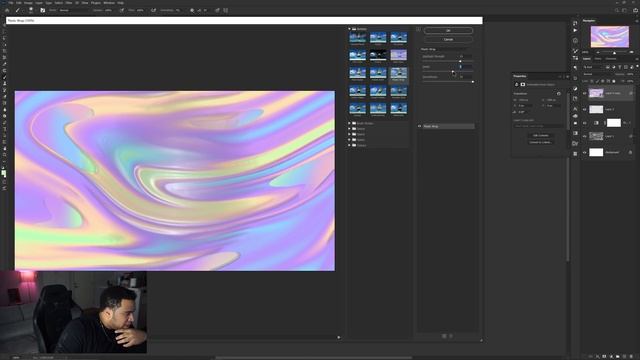Open the Filter menu
This screenshot has height=360, width=640.
coord(69,3)
